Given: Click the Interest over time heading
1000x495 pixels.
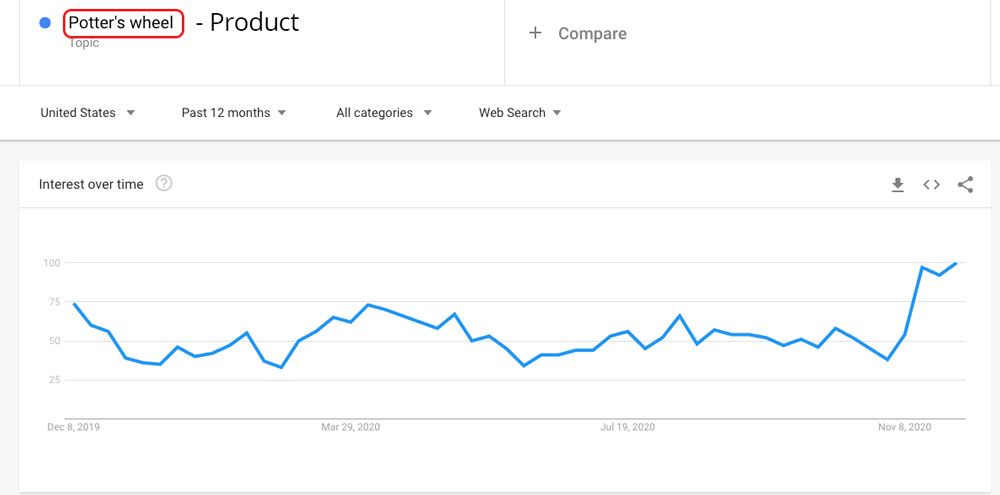Looking at the screenshot, I should pos(91,184).
